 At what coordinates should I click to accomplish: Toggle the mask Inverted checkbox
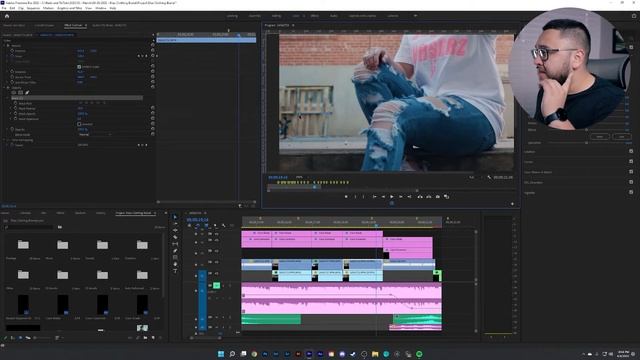79,124
